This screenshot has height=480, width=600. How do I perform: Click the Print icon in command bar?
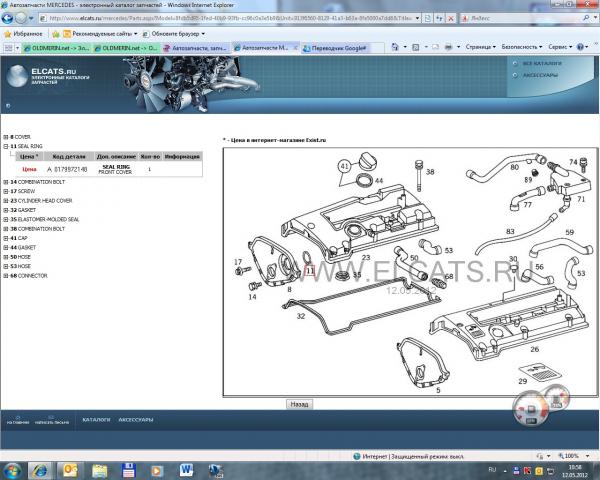448,47
